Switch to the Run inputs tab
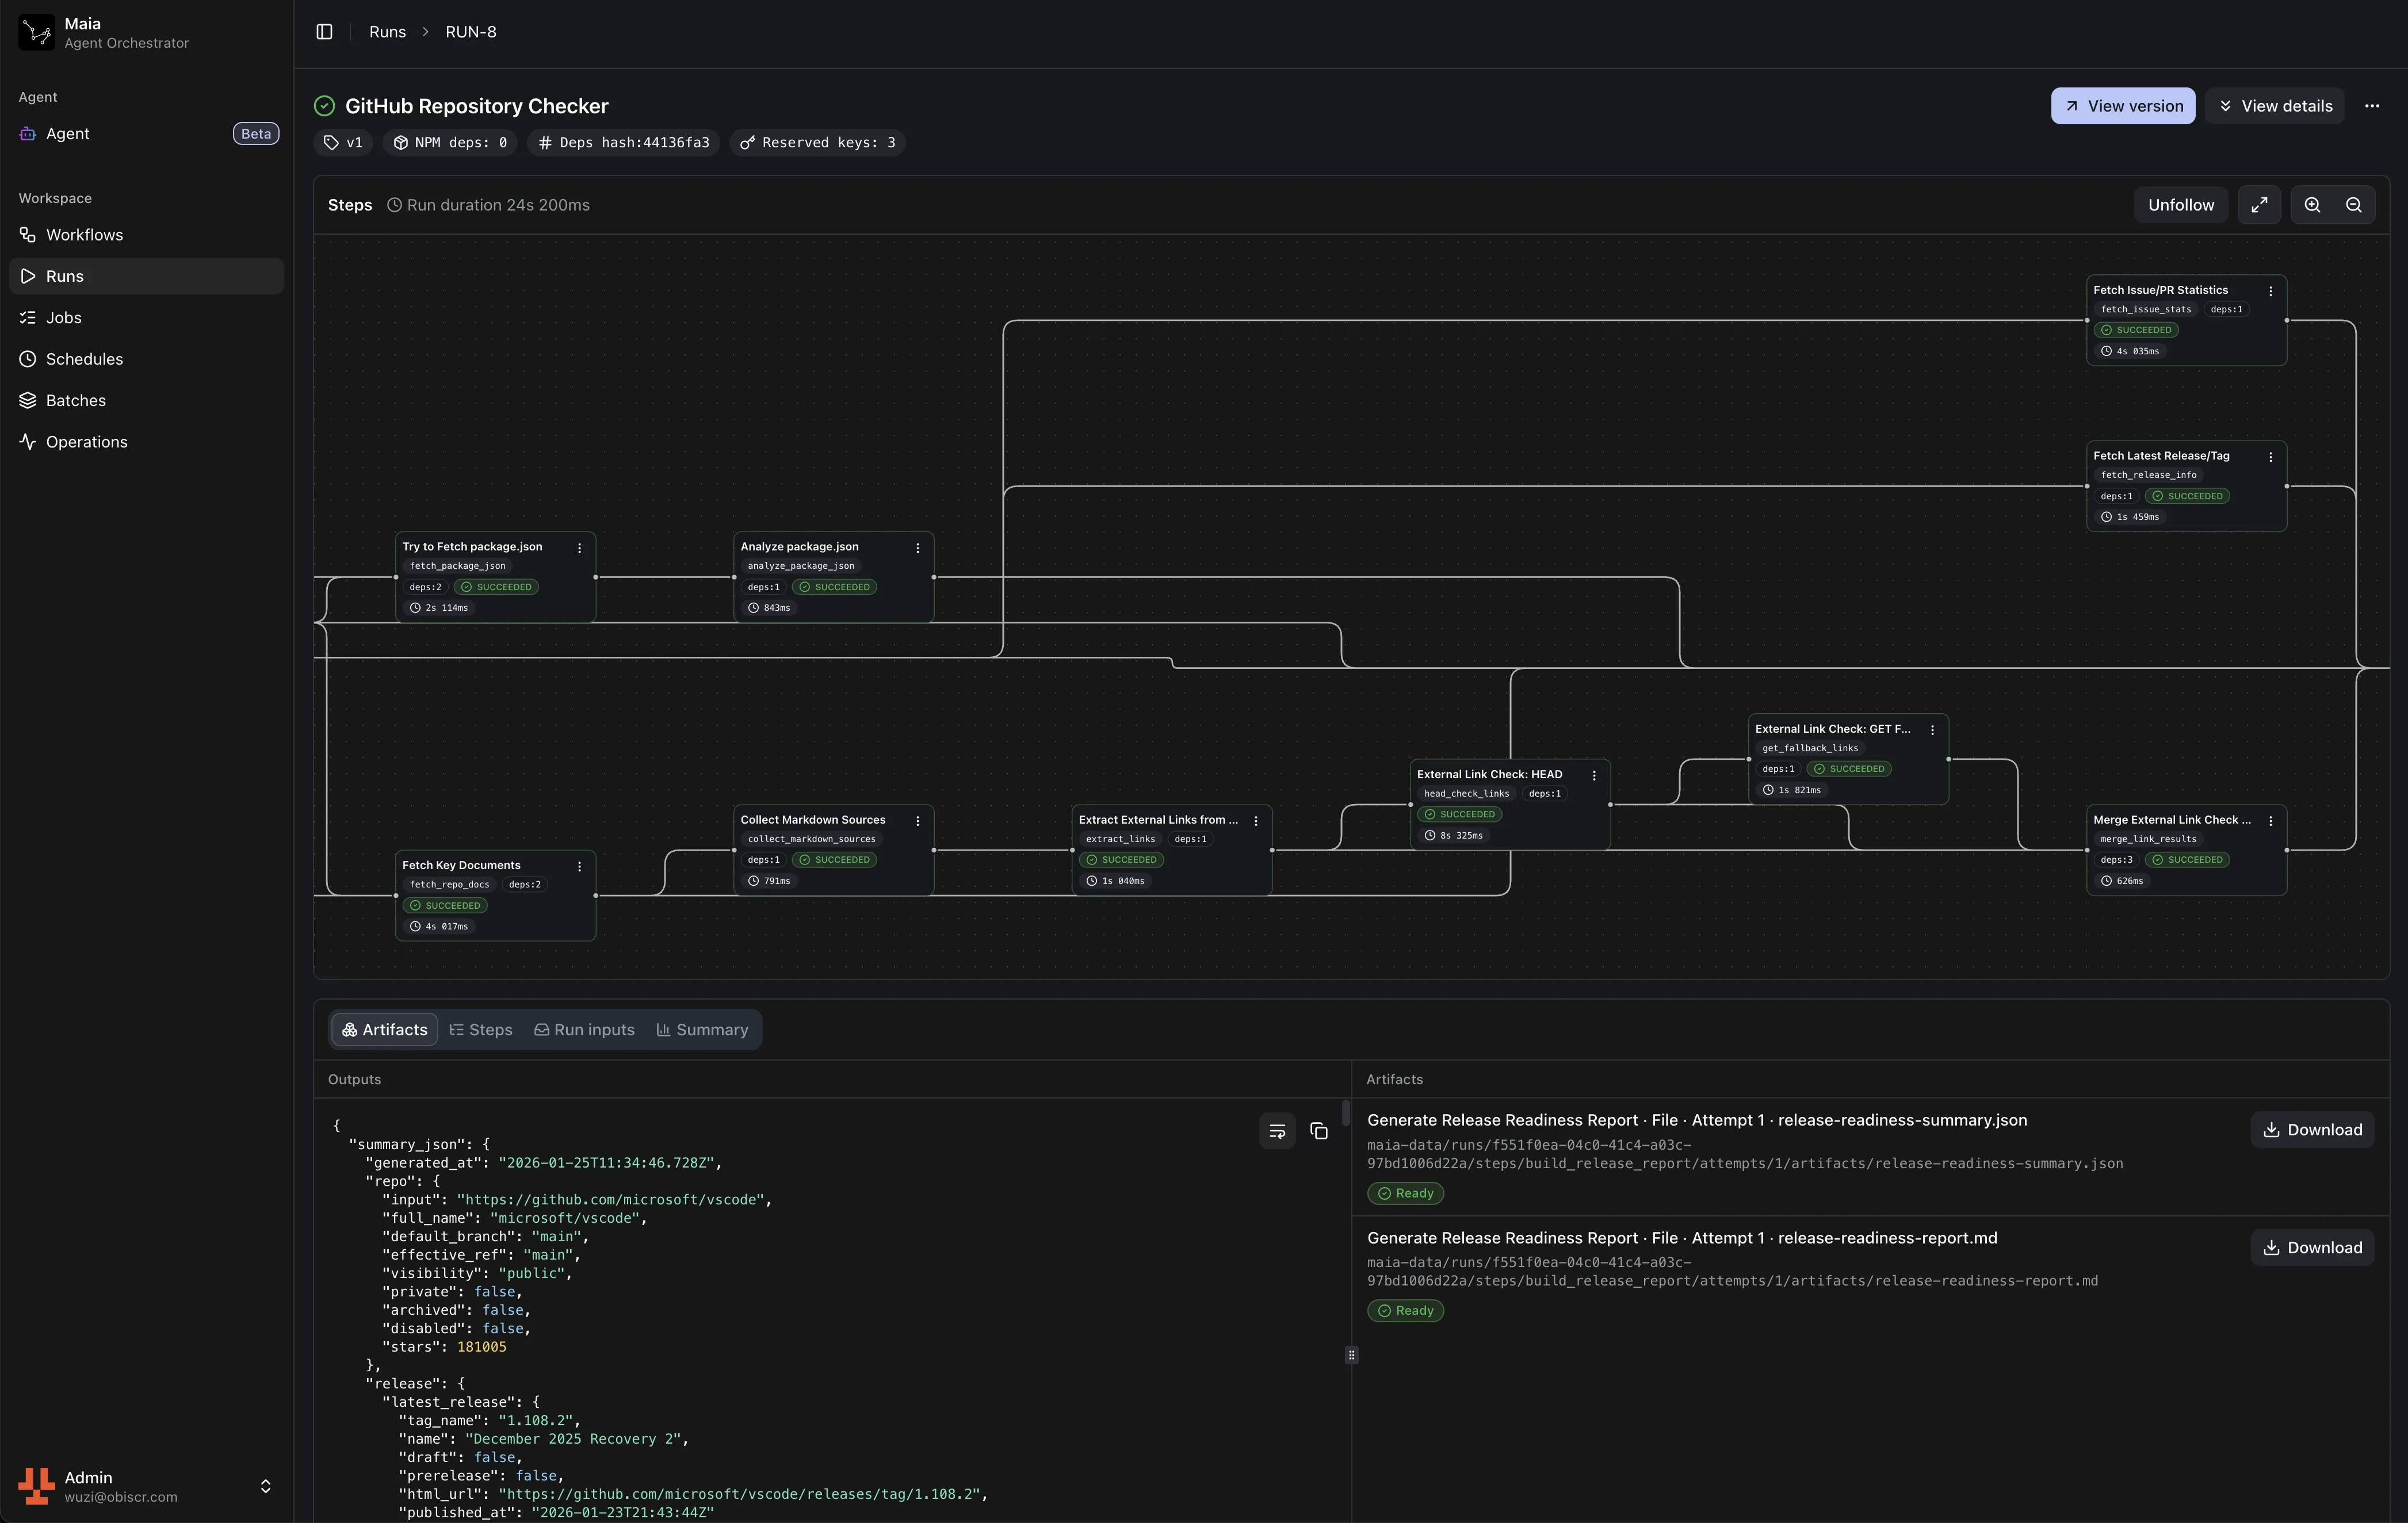Image resolution: width=2408 pixels, height=1523 pixels. [x=584, y=1030]
